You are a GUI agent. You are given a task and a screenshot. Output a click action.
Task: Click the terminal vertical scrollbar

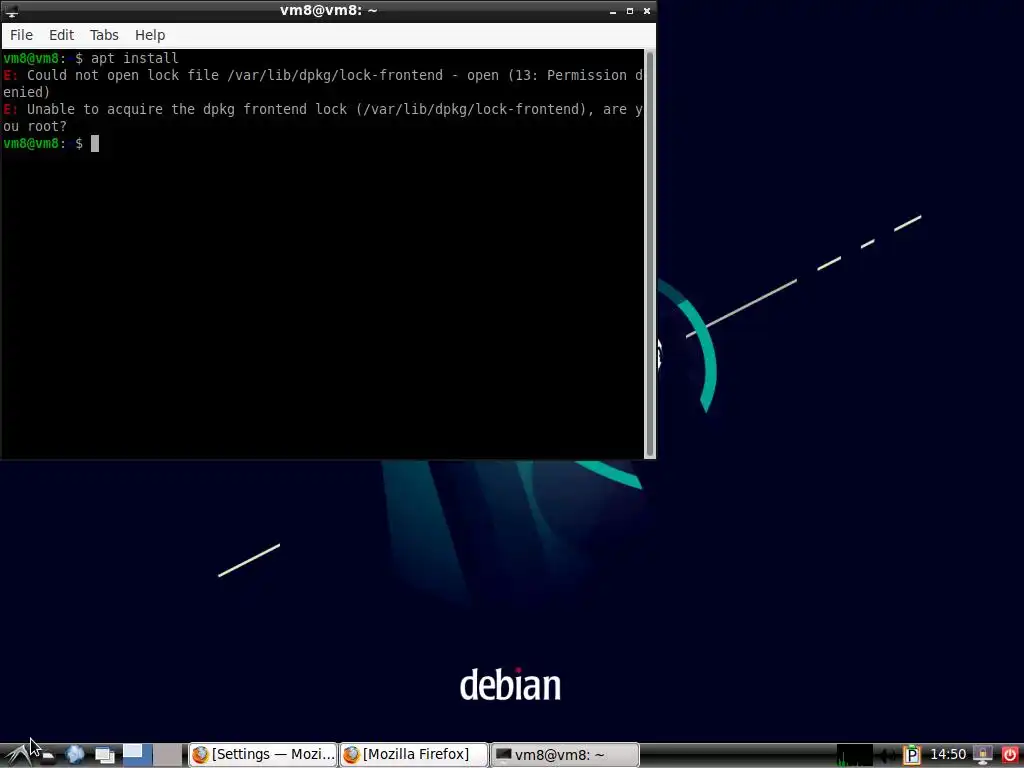650,253
